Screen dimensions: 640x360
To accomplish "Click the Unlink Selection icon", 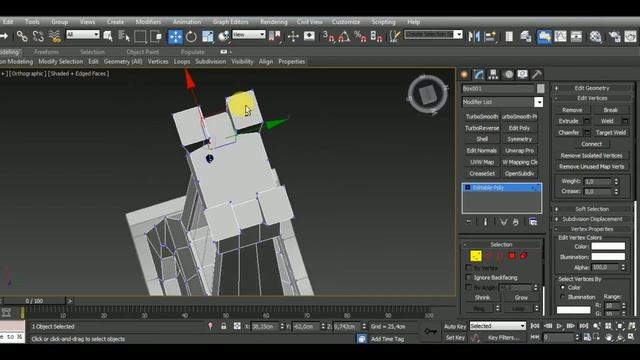I will pos(38,37).
